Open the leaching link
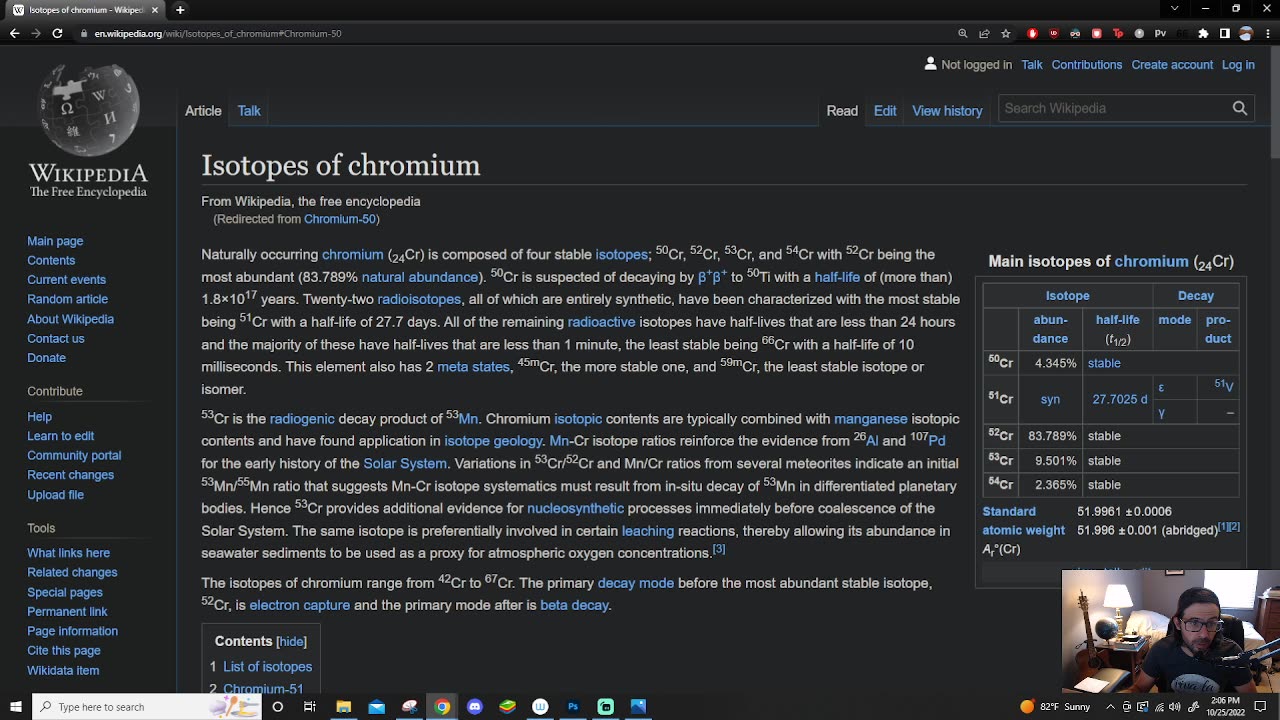This screenshot has height=720, width=1280. point(648,531)
